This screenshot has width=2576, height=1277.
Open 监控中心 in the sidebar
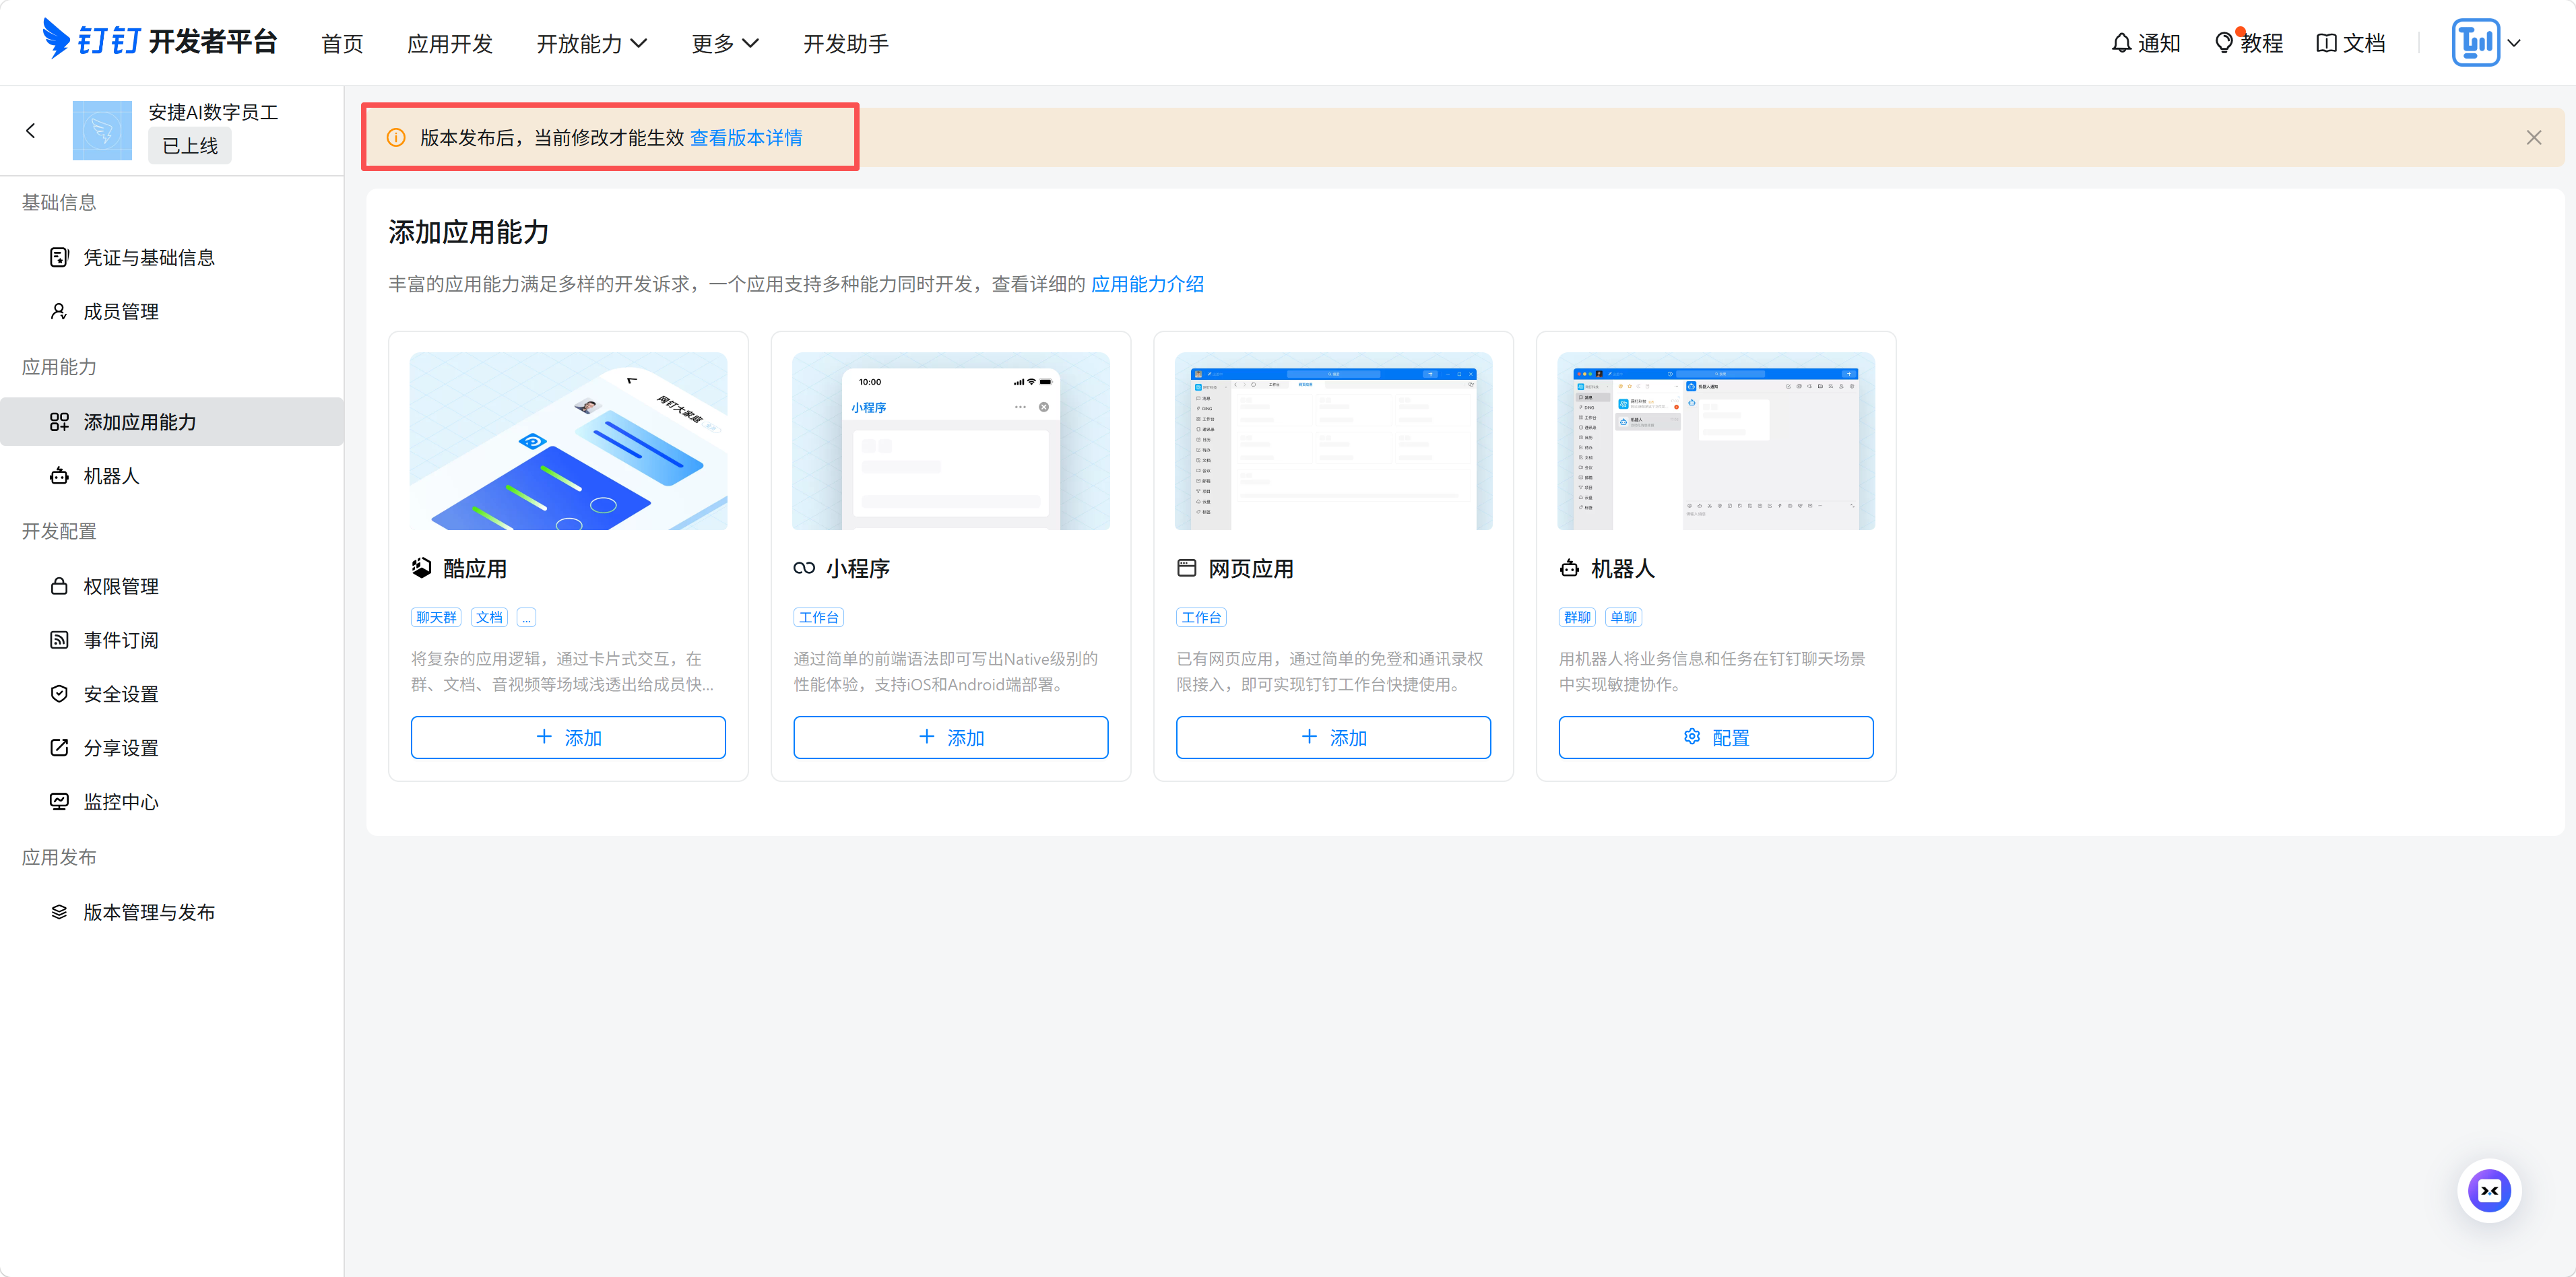click(172, 802)
